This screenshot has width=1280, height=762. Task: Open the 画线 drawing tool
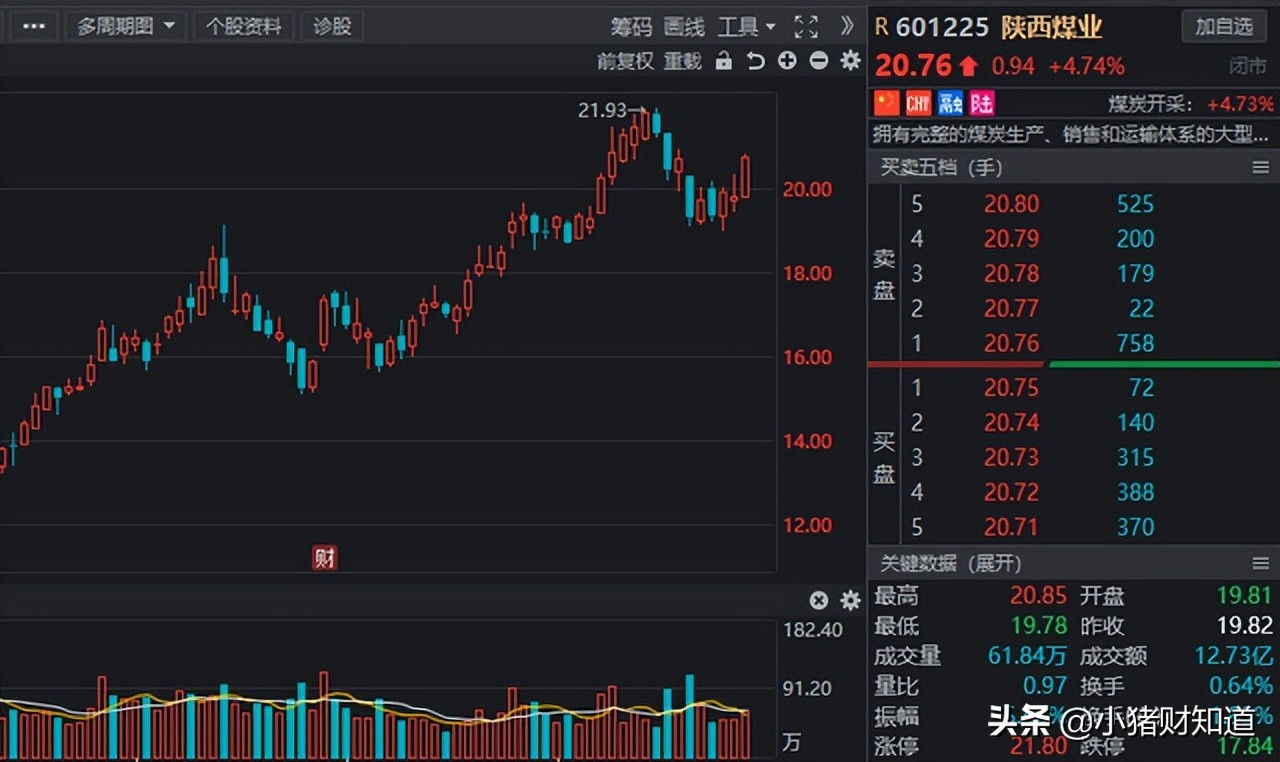tap(683, 27)
